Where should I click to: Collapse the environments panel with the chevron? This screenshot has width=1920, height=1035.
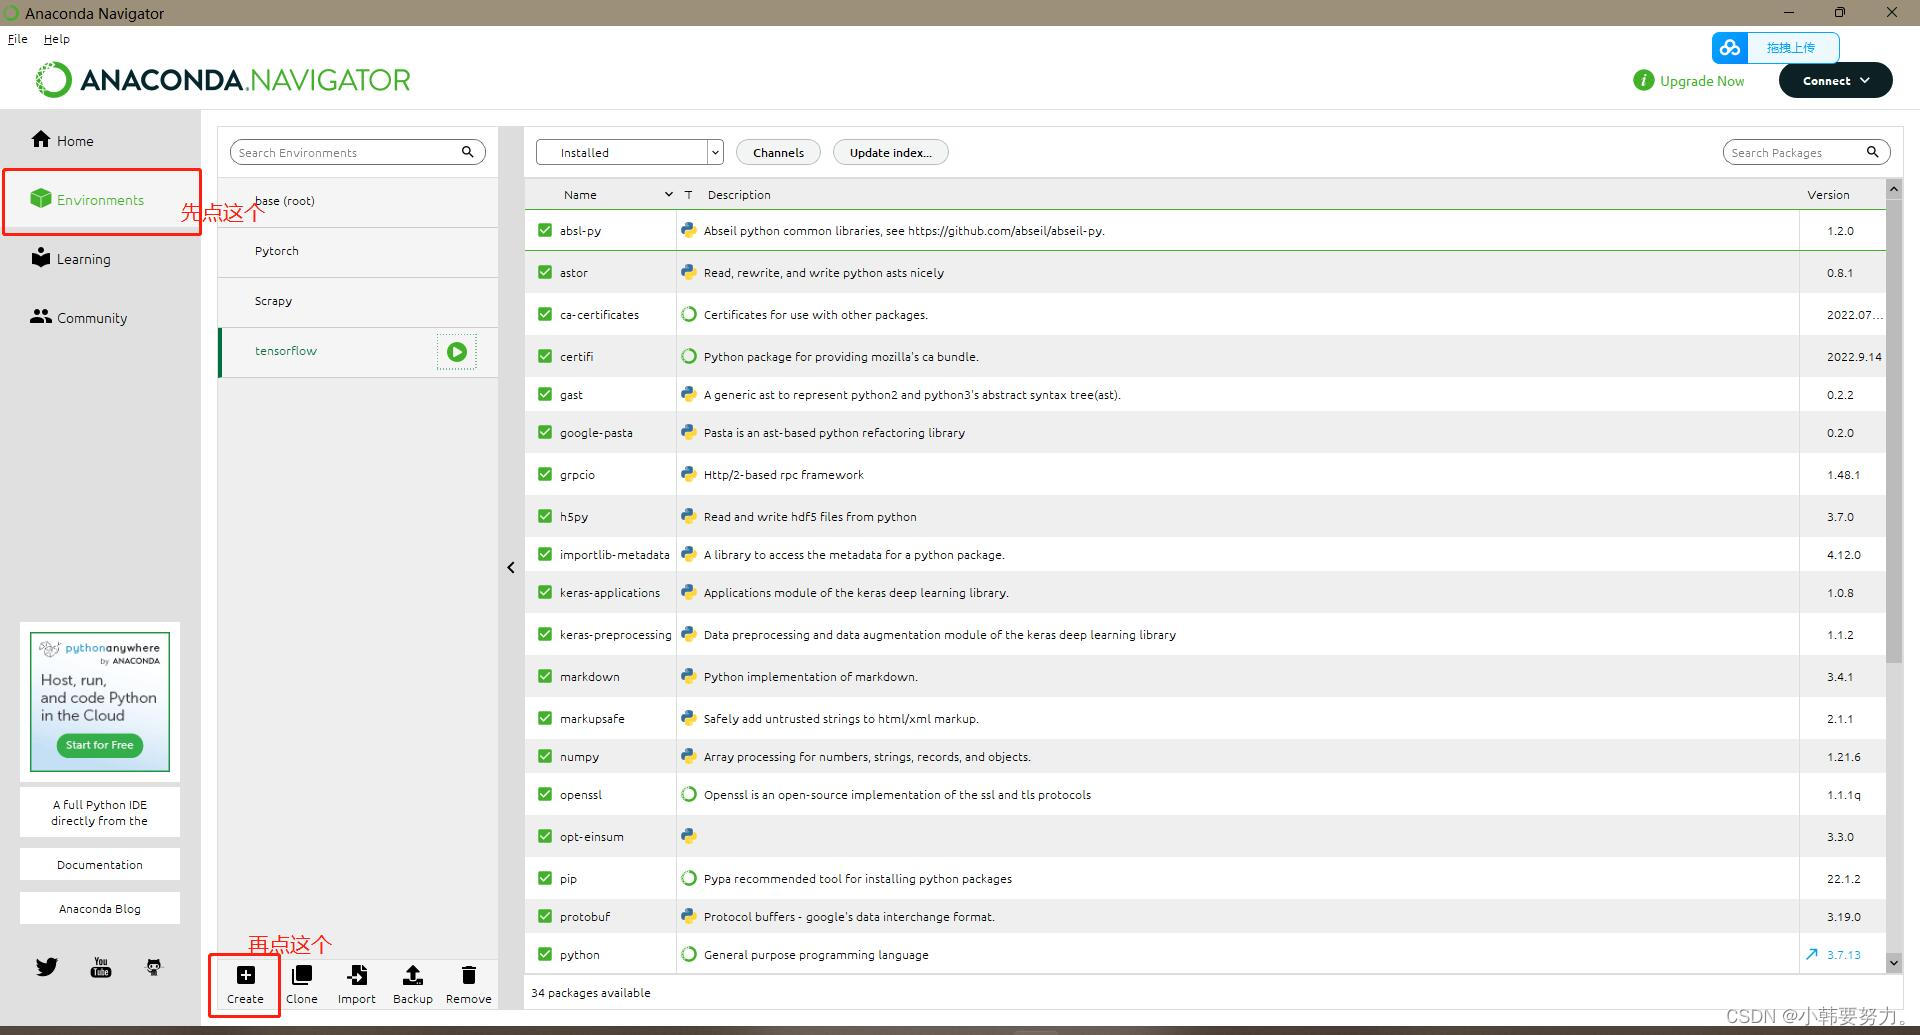click(x=511, y=567)
